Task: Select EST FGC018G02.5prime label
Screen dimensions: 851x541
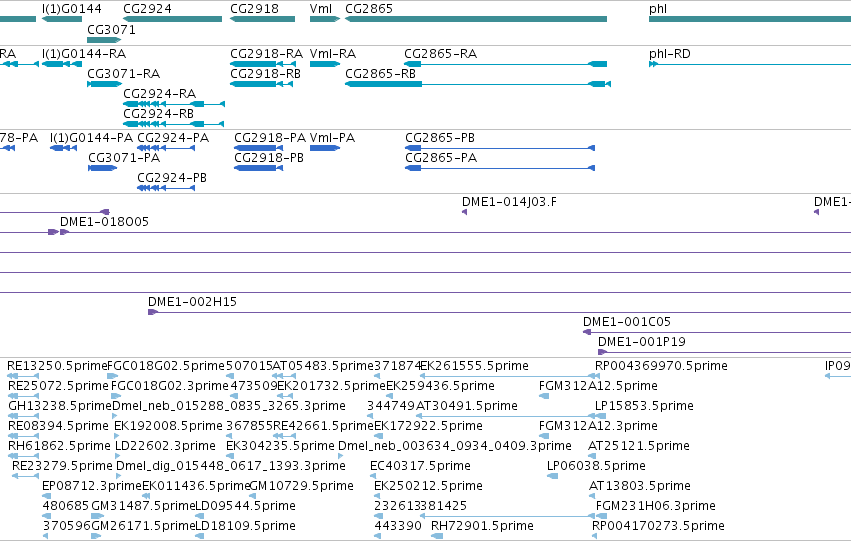Action: (166, 366)
